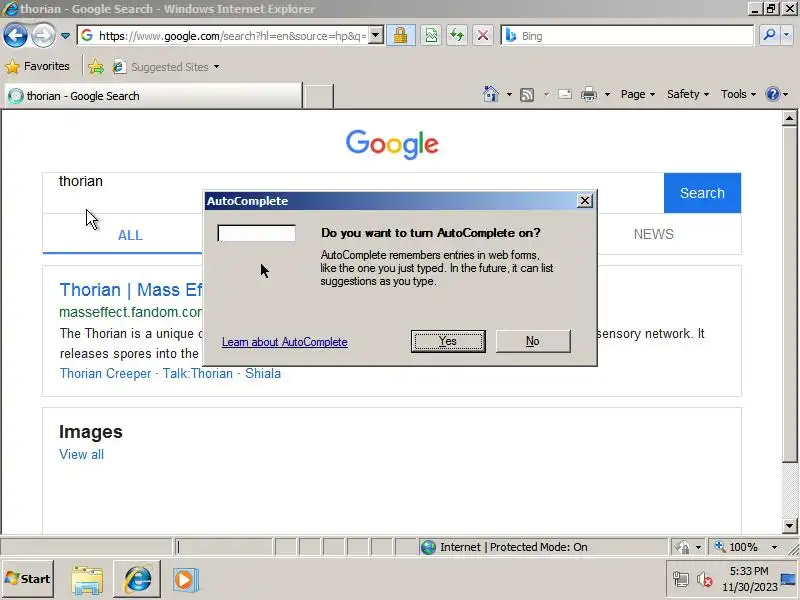
Task: Open the Windows Start menu
Action: pyautogui.click(x=28, y=579)
